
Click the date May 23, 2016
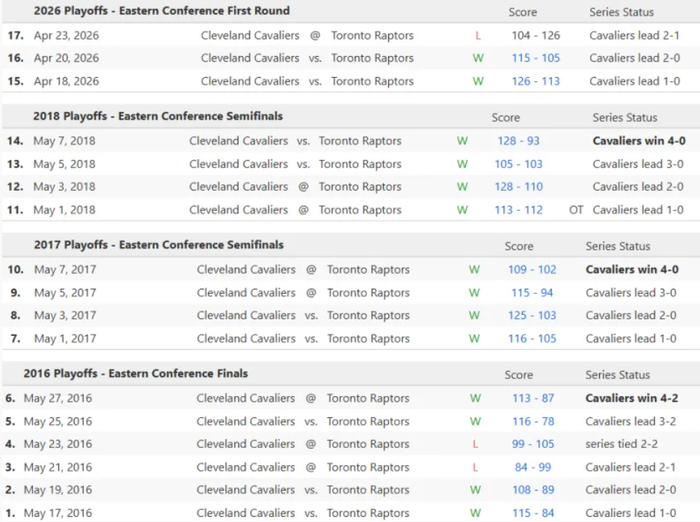[x=58, y=444]
